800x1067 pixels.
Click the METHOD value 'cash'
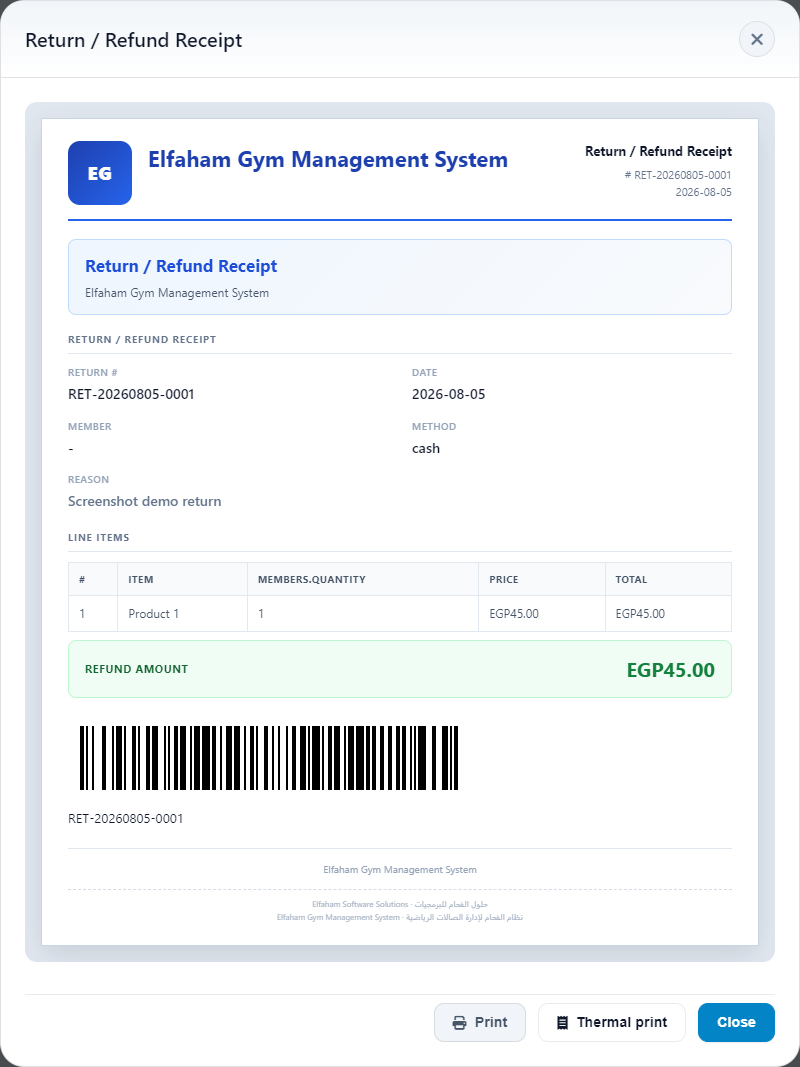tap(426, 448)
